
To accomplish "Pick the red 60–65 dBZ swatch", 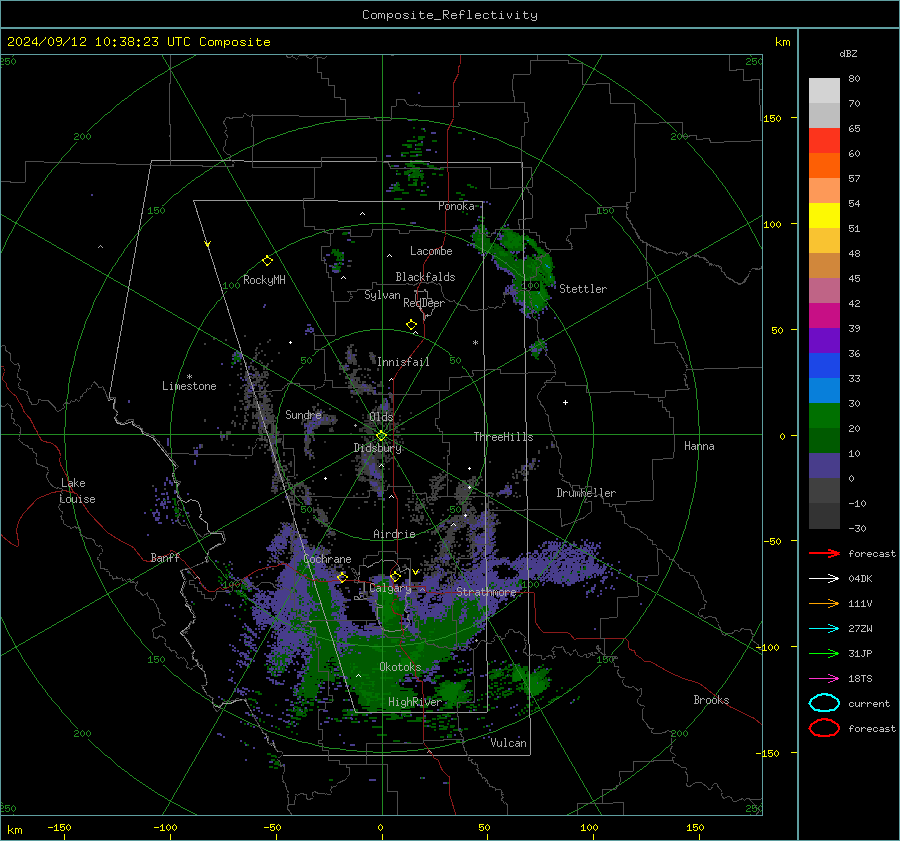I will click(x=824, y=141).
